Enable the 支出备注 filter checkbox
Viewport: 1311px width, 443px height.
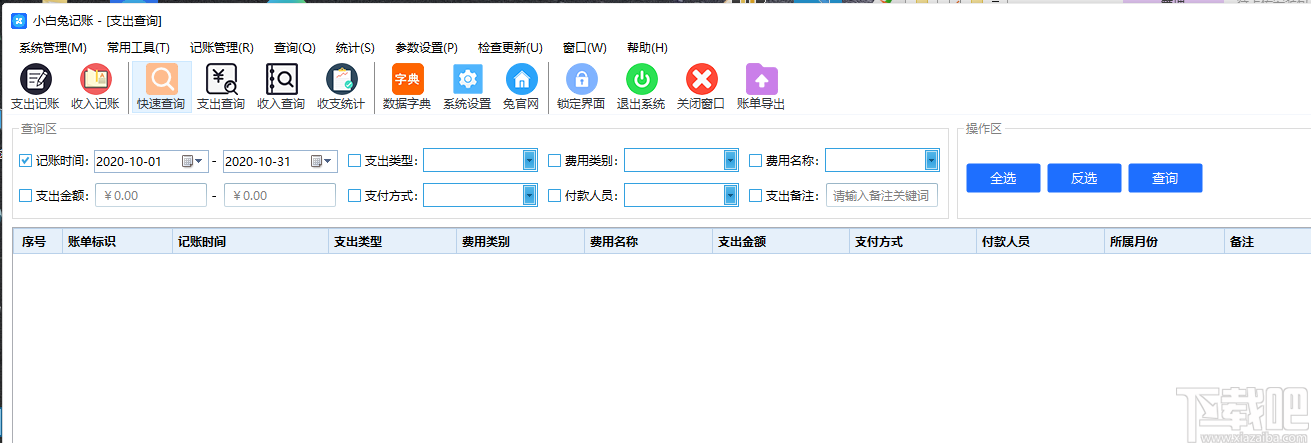(756, 195)
